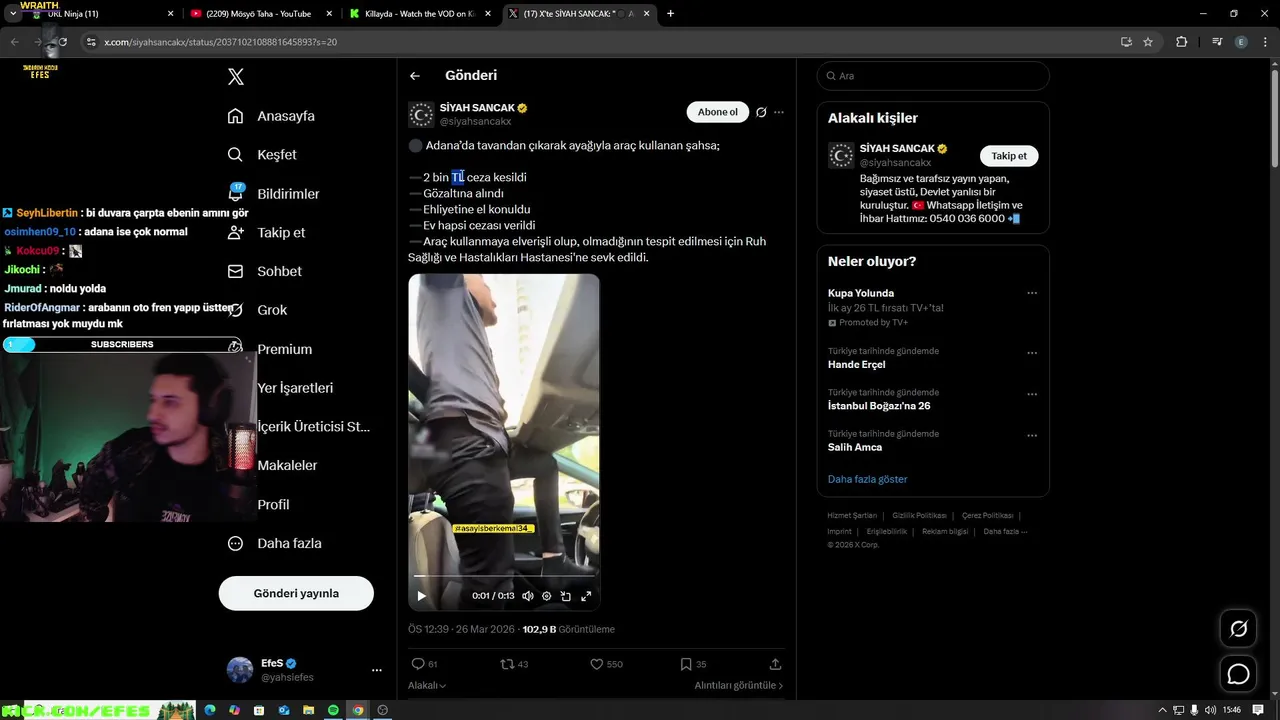Open SİYAH SANCAK post author avatar
This screenshot has height=720, width=1280.
click(x=421, y=114)
